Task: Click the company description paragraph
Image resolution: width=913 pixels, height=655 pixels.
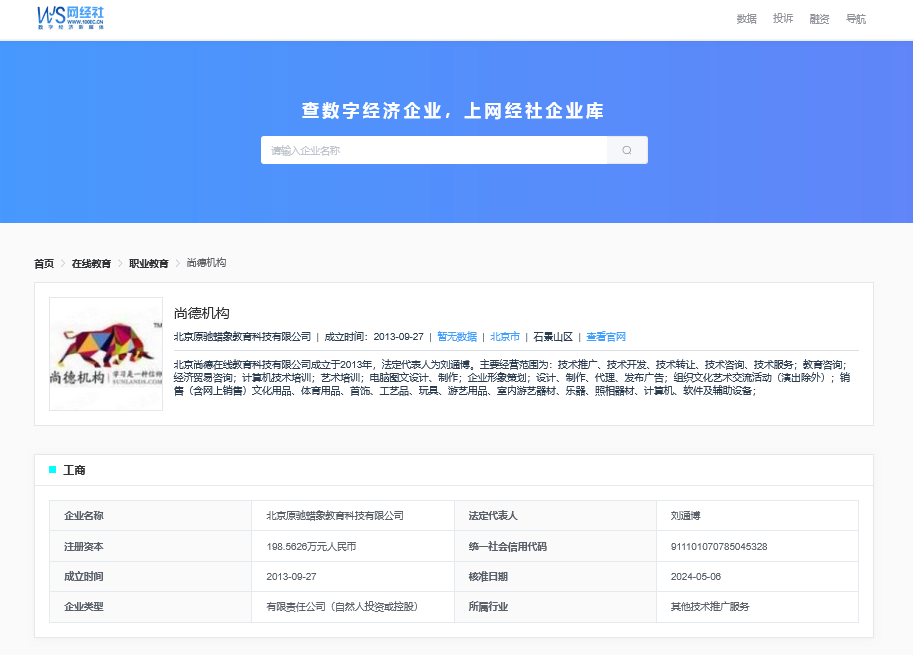Action: [512, 378]
